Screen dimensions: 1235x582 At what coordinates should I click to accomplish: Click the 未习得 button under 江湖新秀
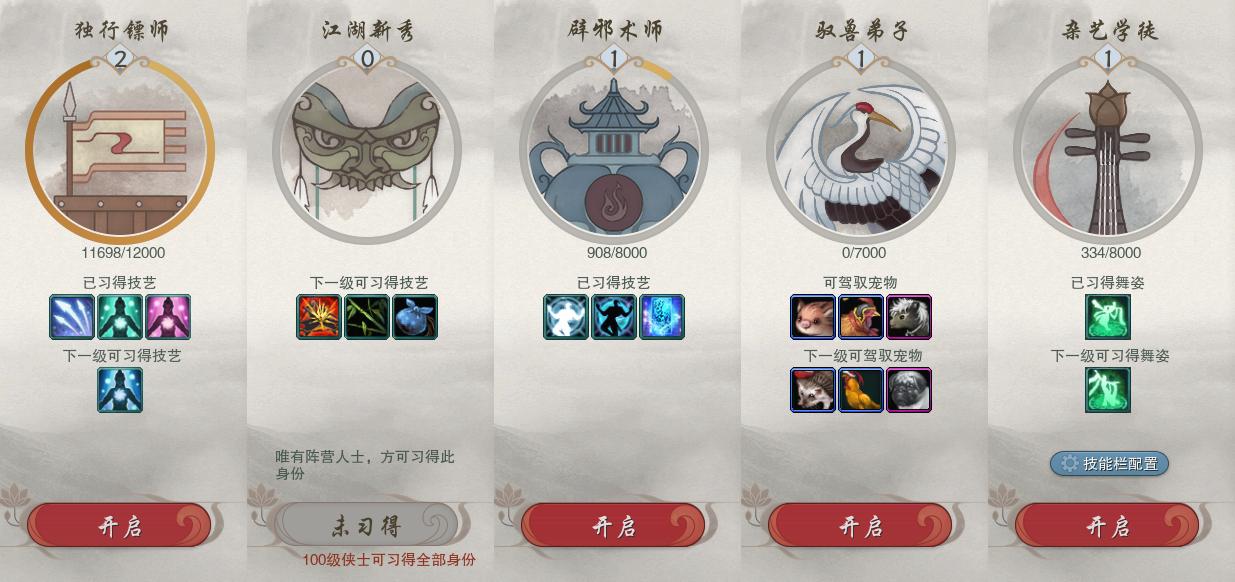click(366, 525)
